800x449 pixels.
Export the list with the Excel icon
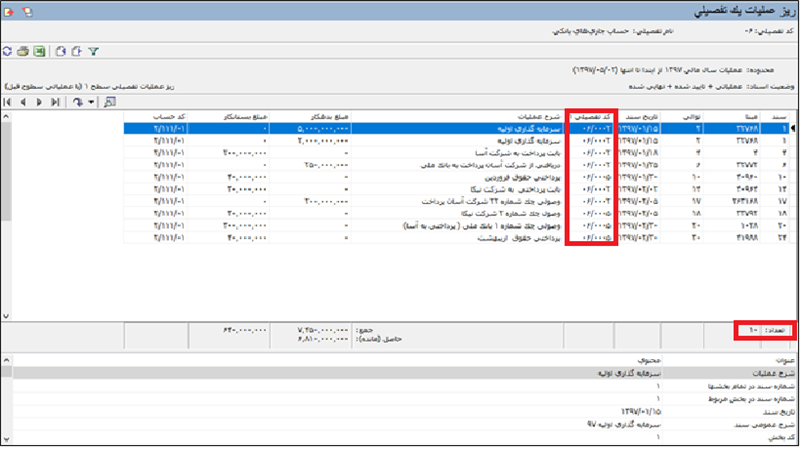(38, 50)
